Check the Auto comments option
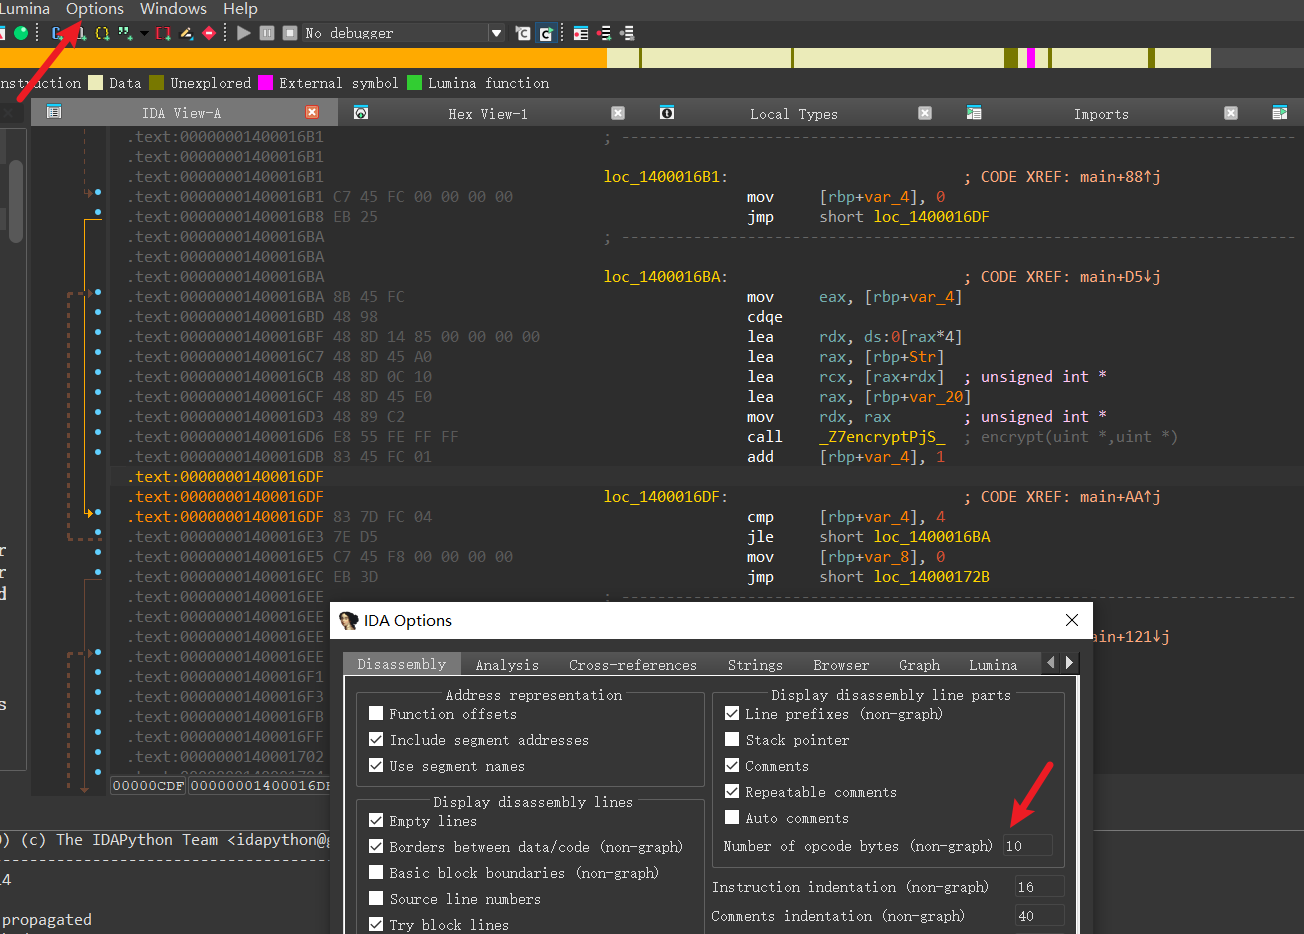This screenshot has width=1304, height=934. coord(732,818)
